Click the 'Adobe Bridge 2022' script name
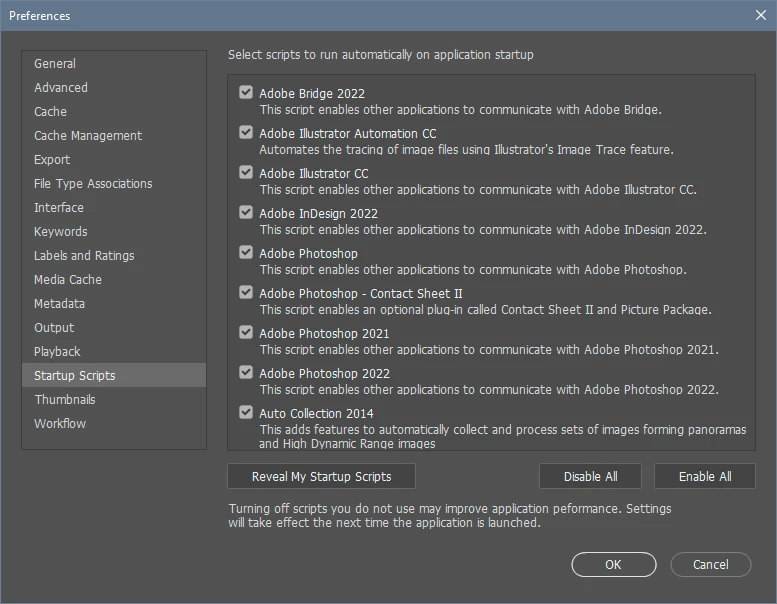777x604 pixels. 312,94
